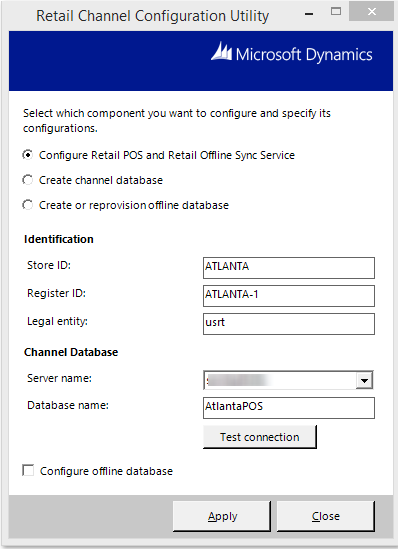Click the Register ID field ATLANTA-1
Viewport: 398px width, 549px height.
289,296
